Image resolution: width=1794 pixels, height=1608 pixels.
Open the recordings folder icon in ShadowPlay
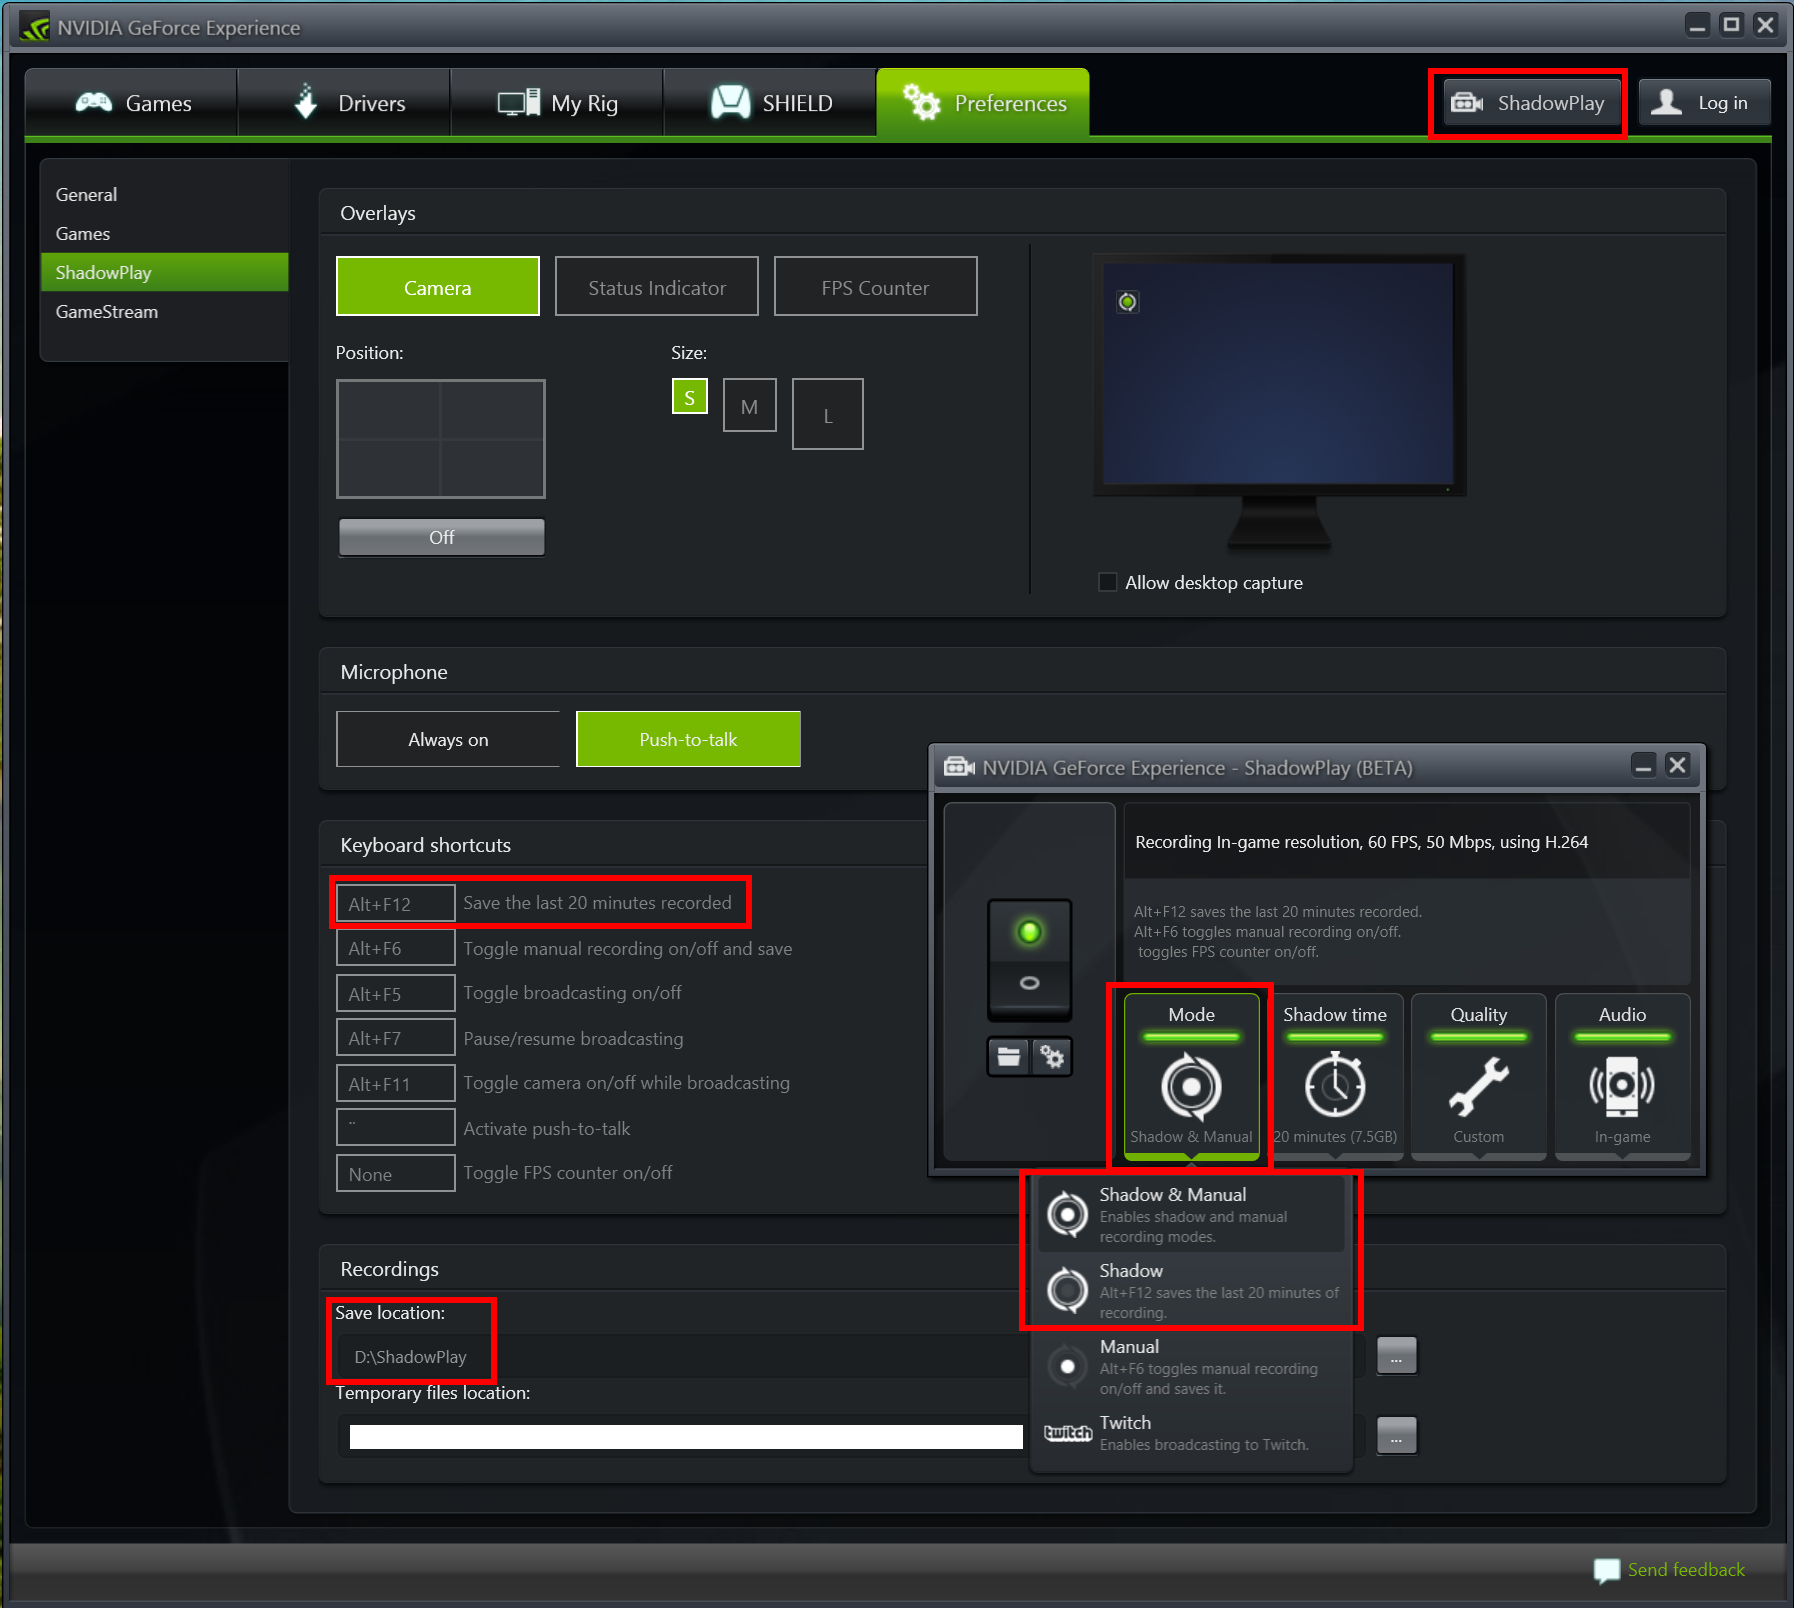(1009, 1056)
